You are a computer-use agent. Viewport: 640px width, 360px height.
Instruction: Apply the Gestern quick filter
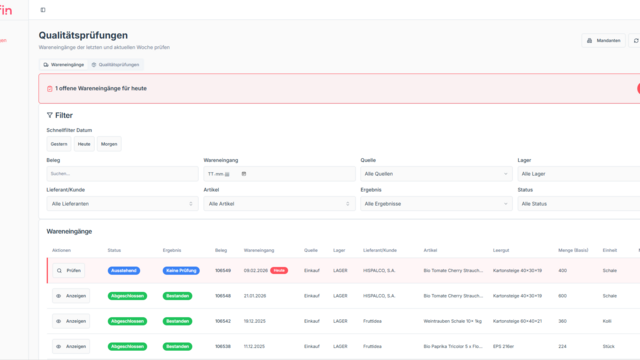[x=59, y=144]
